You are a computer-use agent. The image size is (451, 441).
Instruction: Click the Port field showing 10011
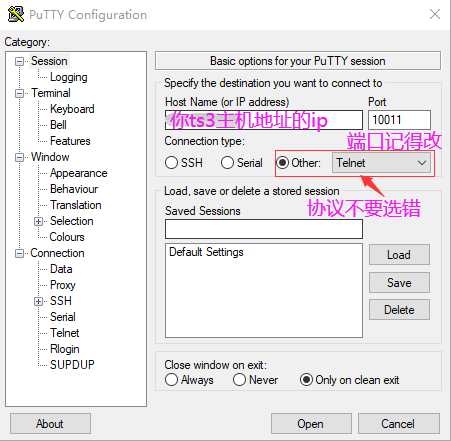pyautogui.click(x=399, y=120)
